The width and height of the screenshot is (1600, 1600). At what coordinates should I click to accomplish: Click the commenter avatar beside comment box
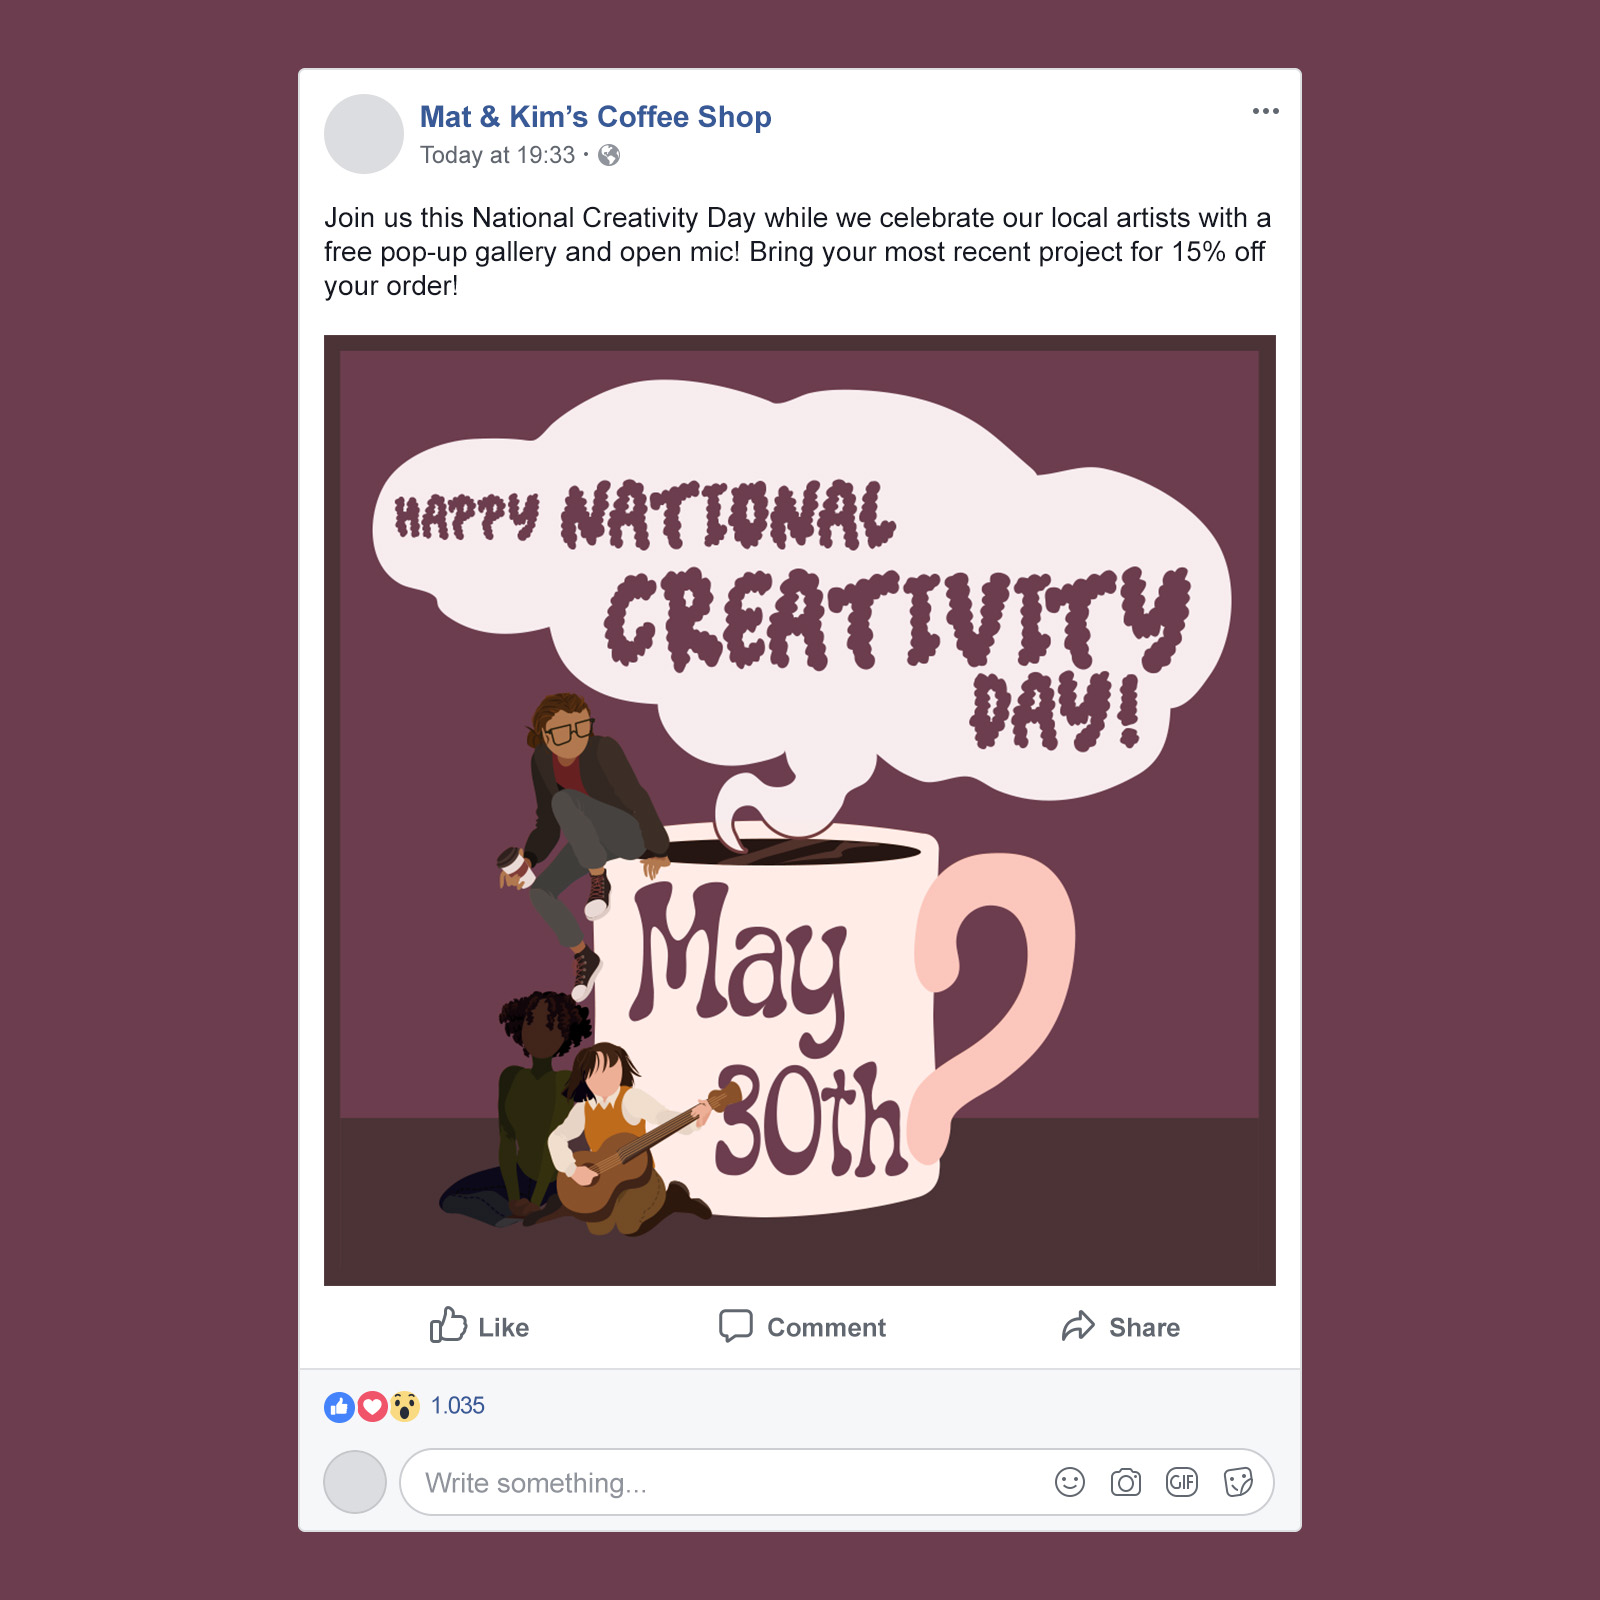tap(355, 1482)
